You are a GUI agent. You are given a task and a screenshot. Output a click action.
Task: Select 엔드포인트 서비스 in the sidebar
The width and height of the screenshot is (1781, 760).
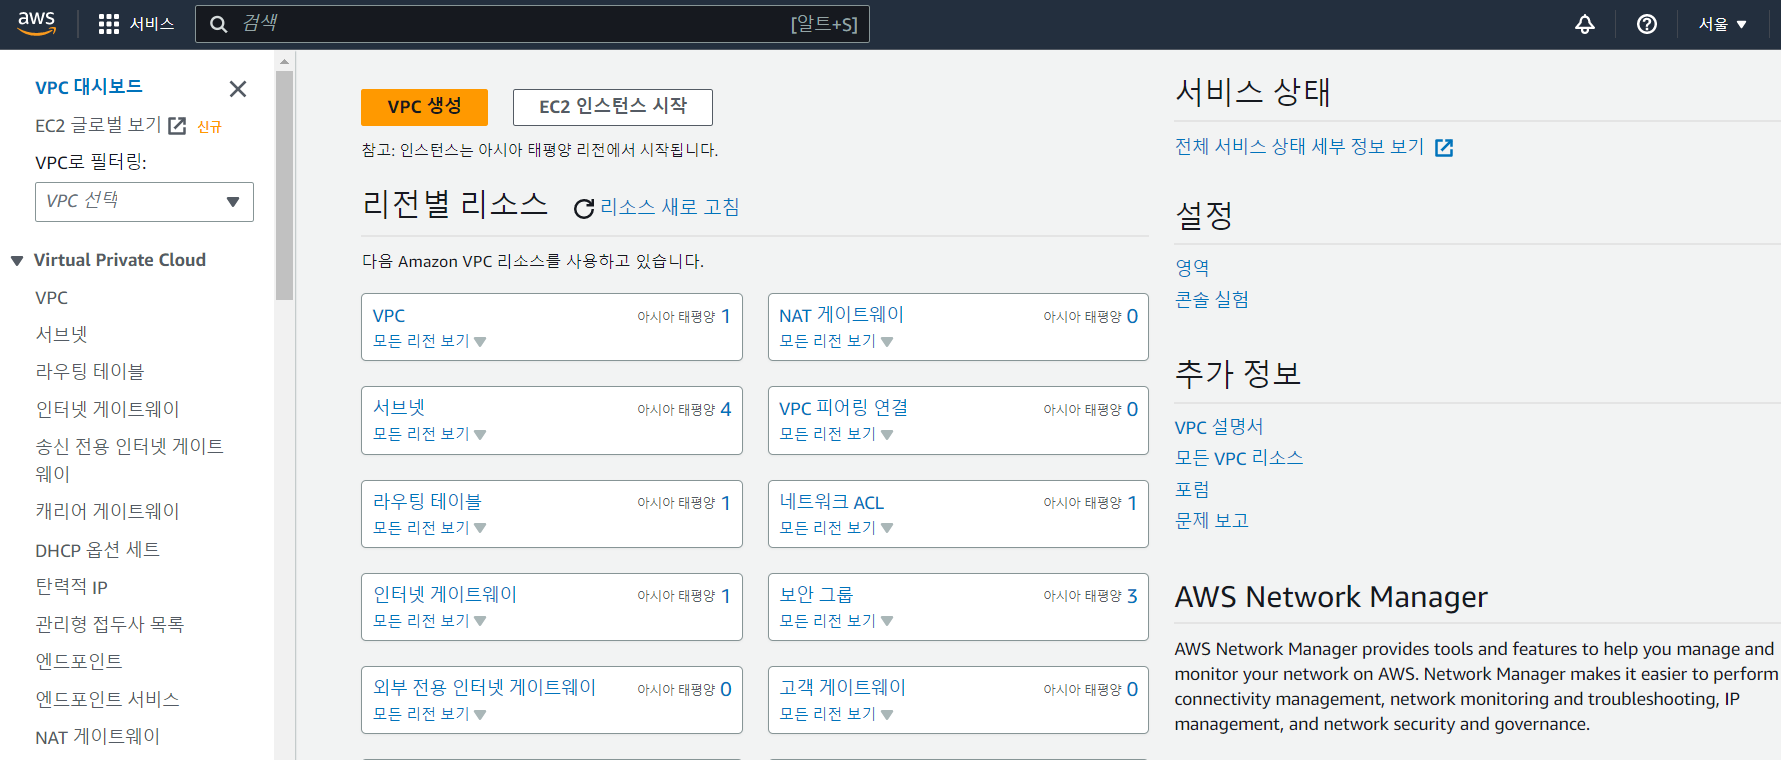(x=108, y=699)
